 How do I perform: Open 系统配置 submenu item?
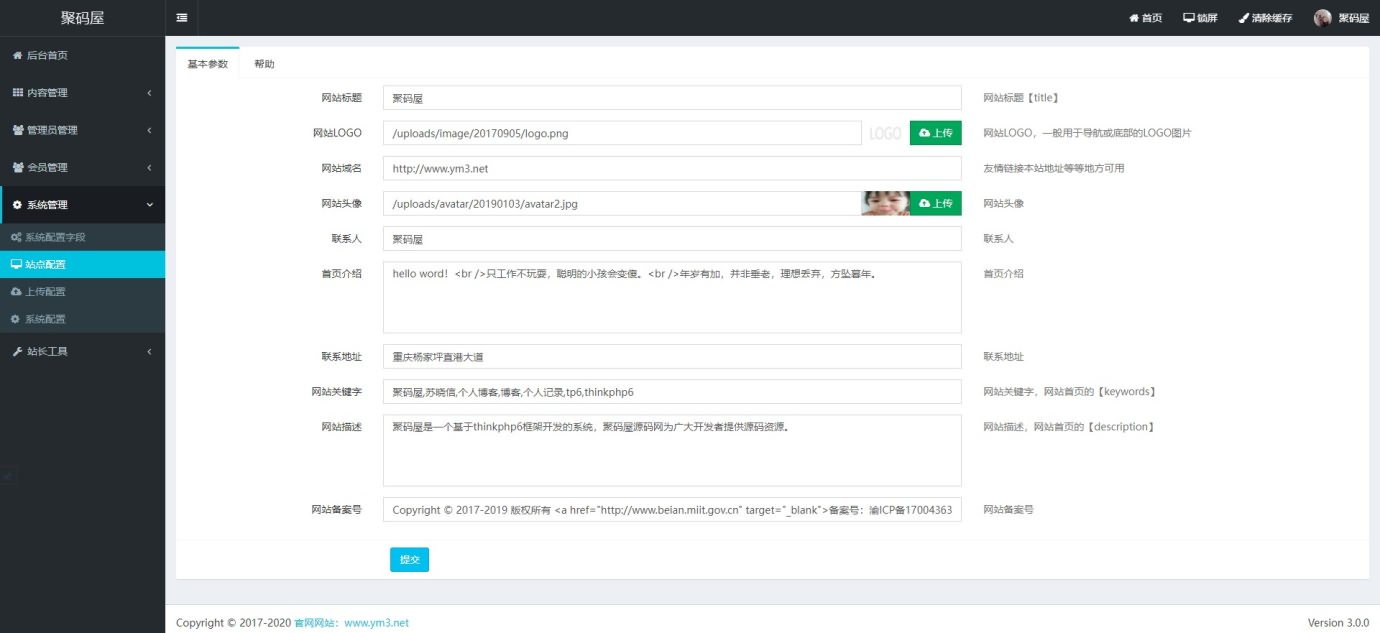pyautogui.click(x=82, y=319)
